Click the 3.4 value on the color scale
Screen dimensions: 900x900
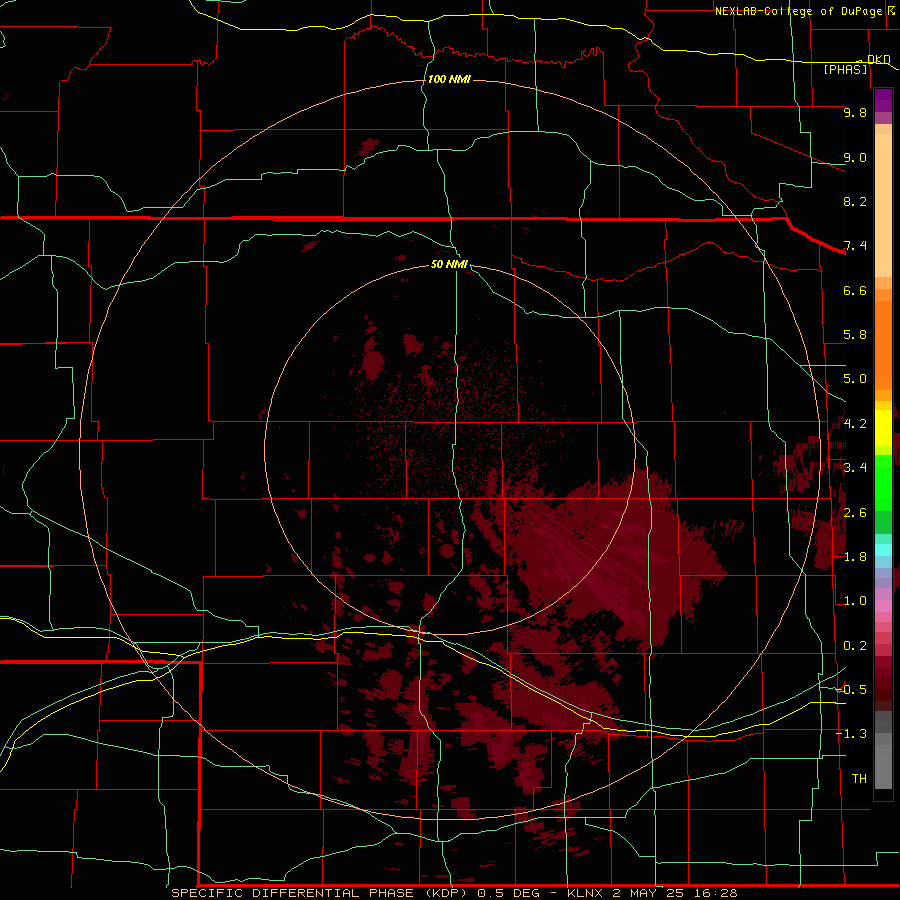[855, 468]
